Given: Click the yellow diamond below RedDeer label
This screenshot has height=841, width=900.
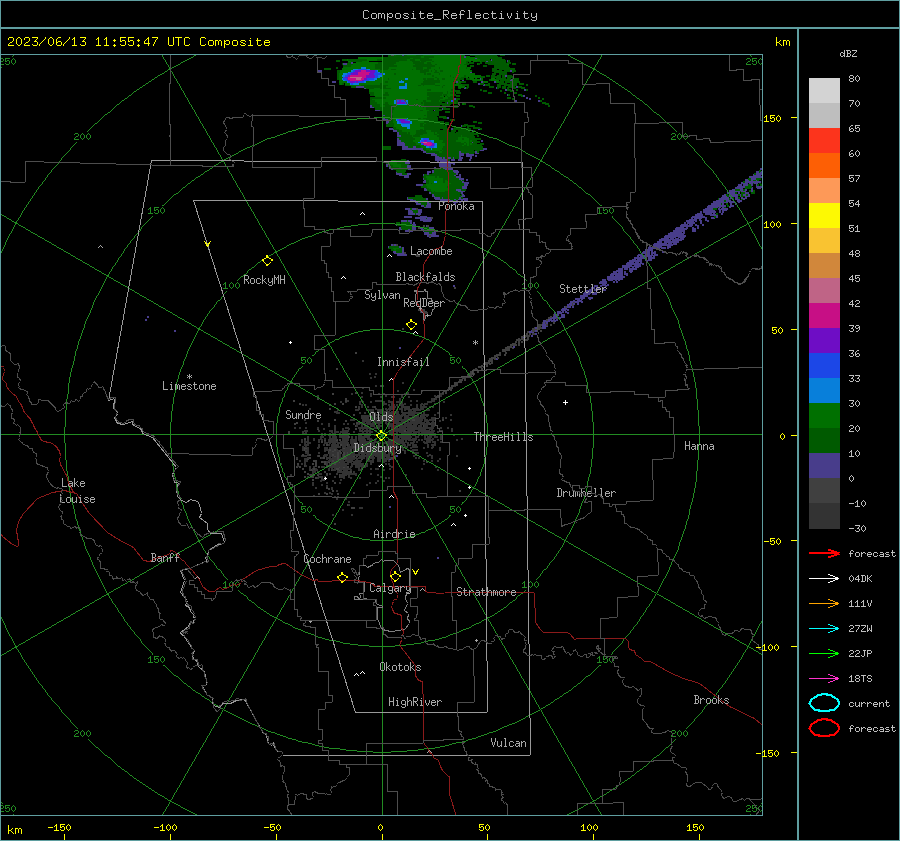Looking at the screenshot, I should coord(411,325).
